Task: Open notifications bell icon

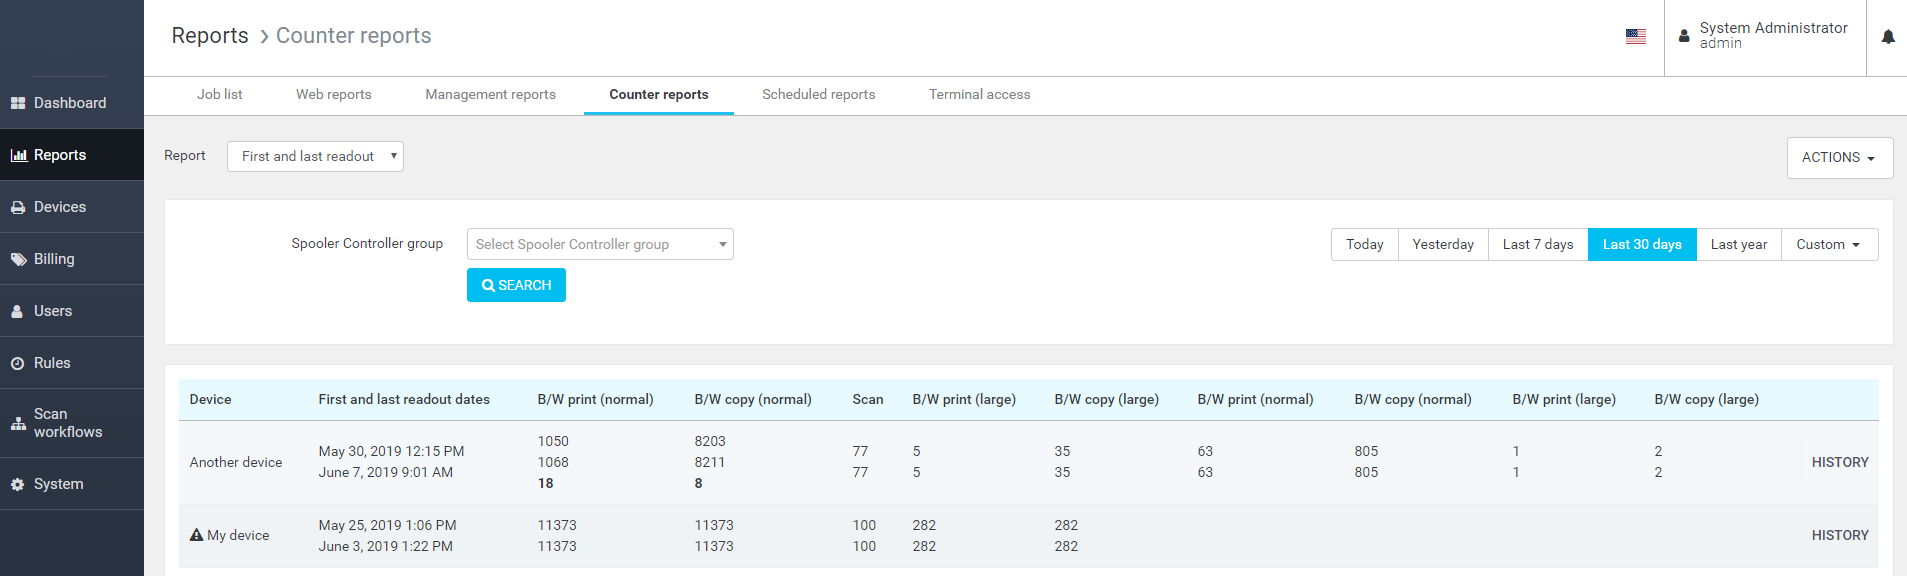Action: [1887, 37]
